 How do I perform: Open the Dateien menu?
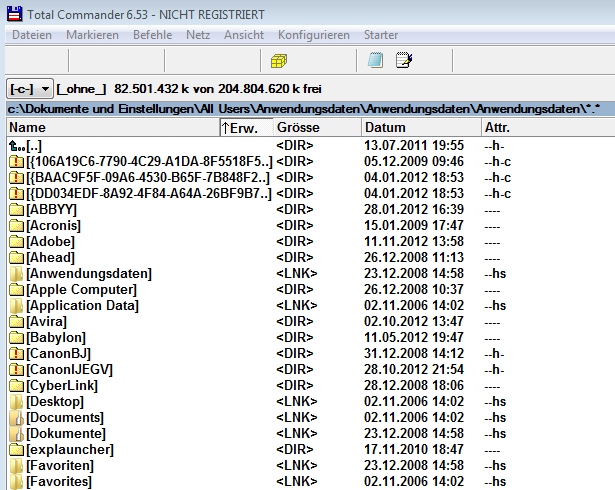(x=32, y=35)
